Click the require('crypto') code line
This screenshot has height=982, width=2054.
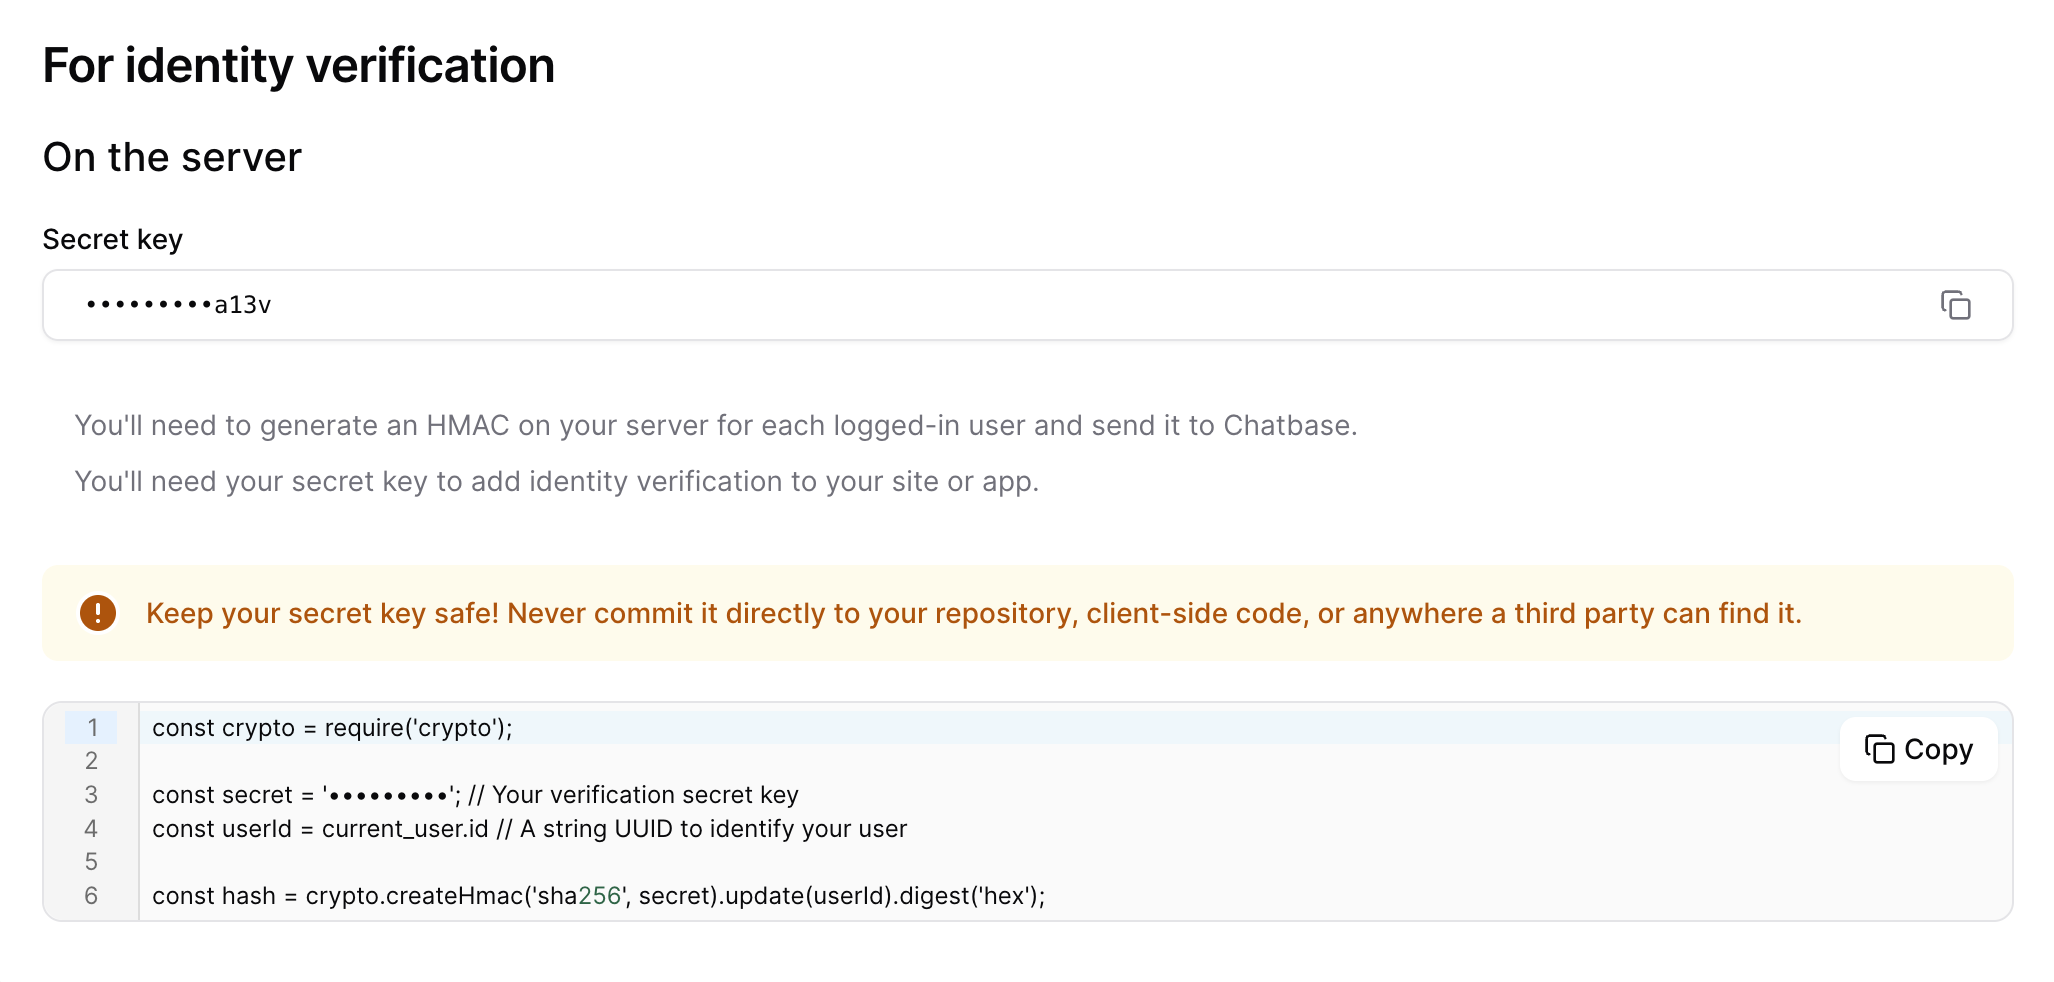point(332,728)
